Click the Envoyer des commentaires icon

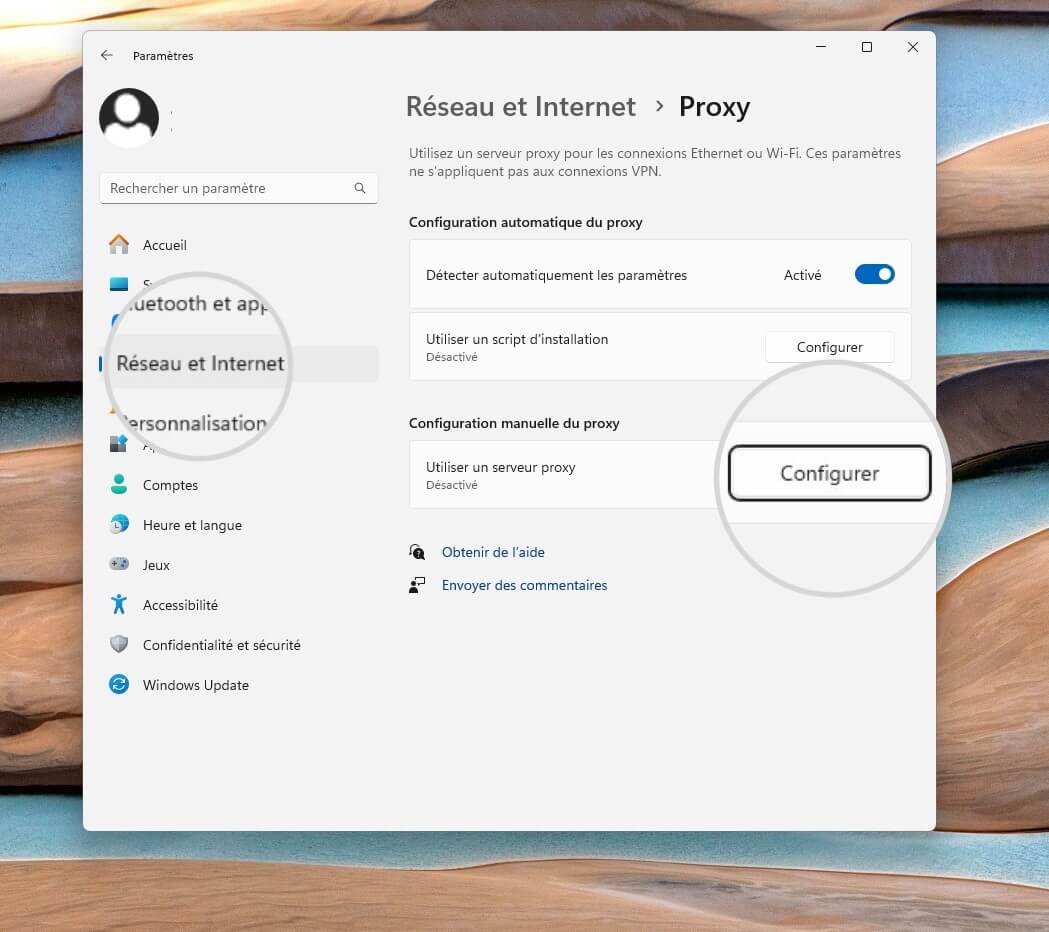coord(417,585)
